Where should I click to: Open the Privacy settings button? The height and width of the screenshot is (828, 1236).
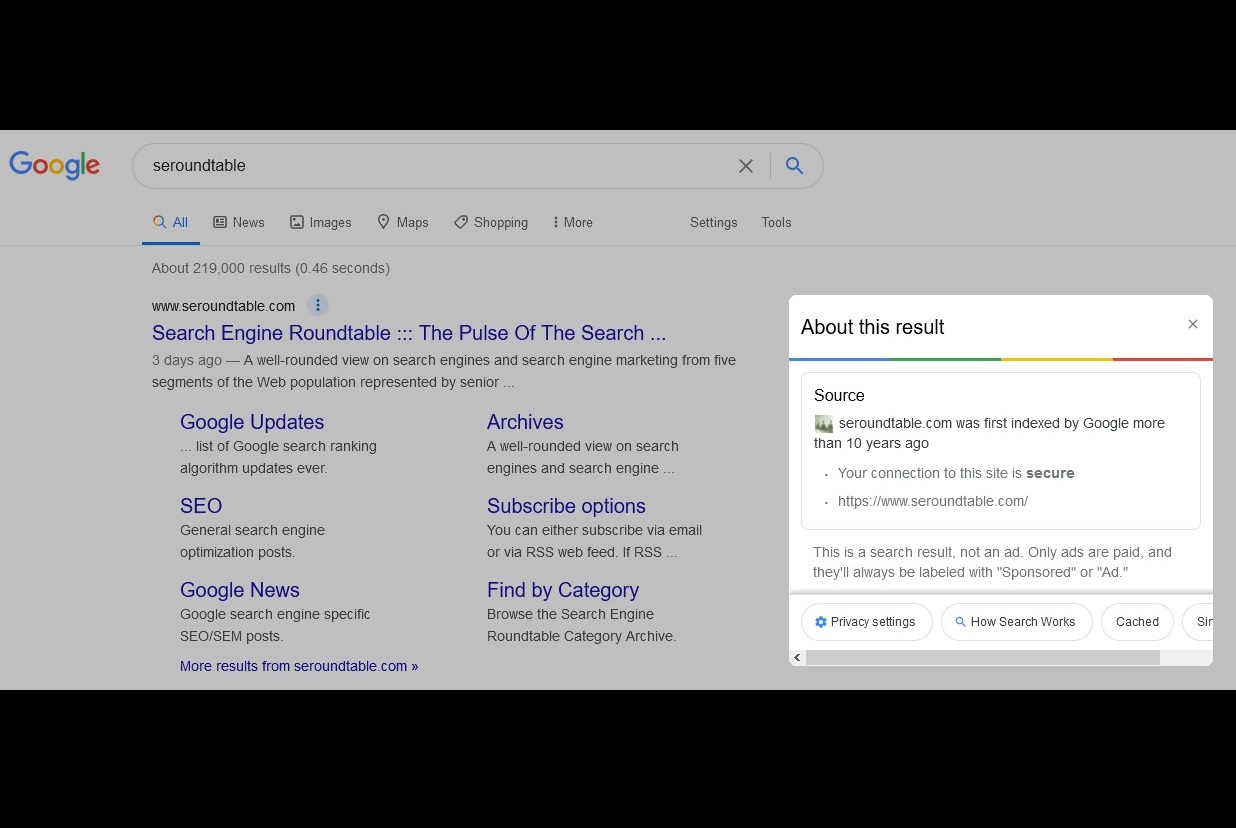pos(866,621)
